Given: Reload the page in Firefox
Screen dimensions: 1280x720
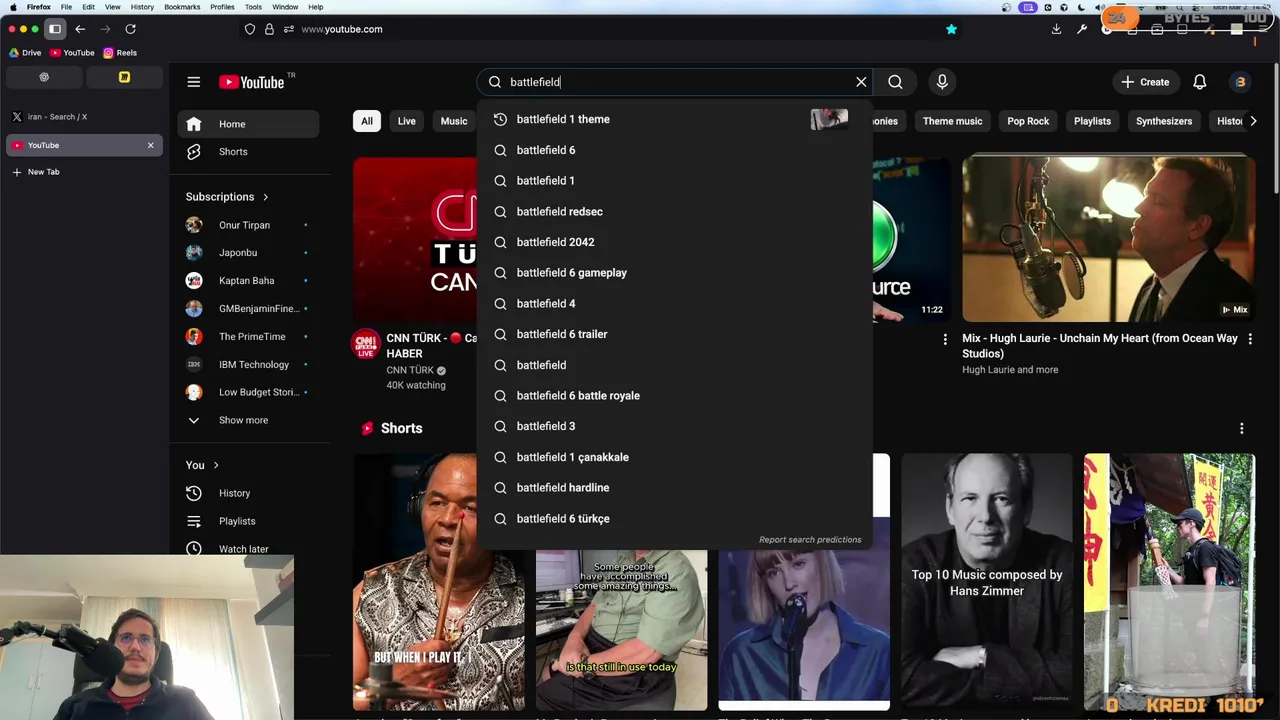Looking at the screenshot, I should pos(130,29).
